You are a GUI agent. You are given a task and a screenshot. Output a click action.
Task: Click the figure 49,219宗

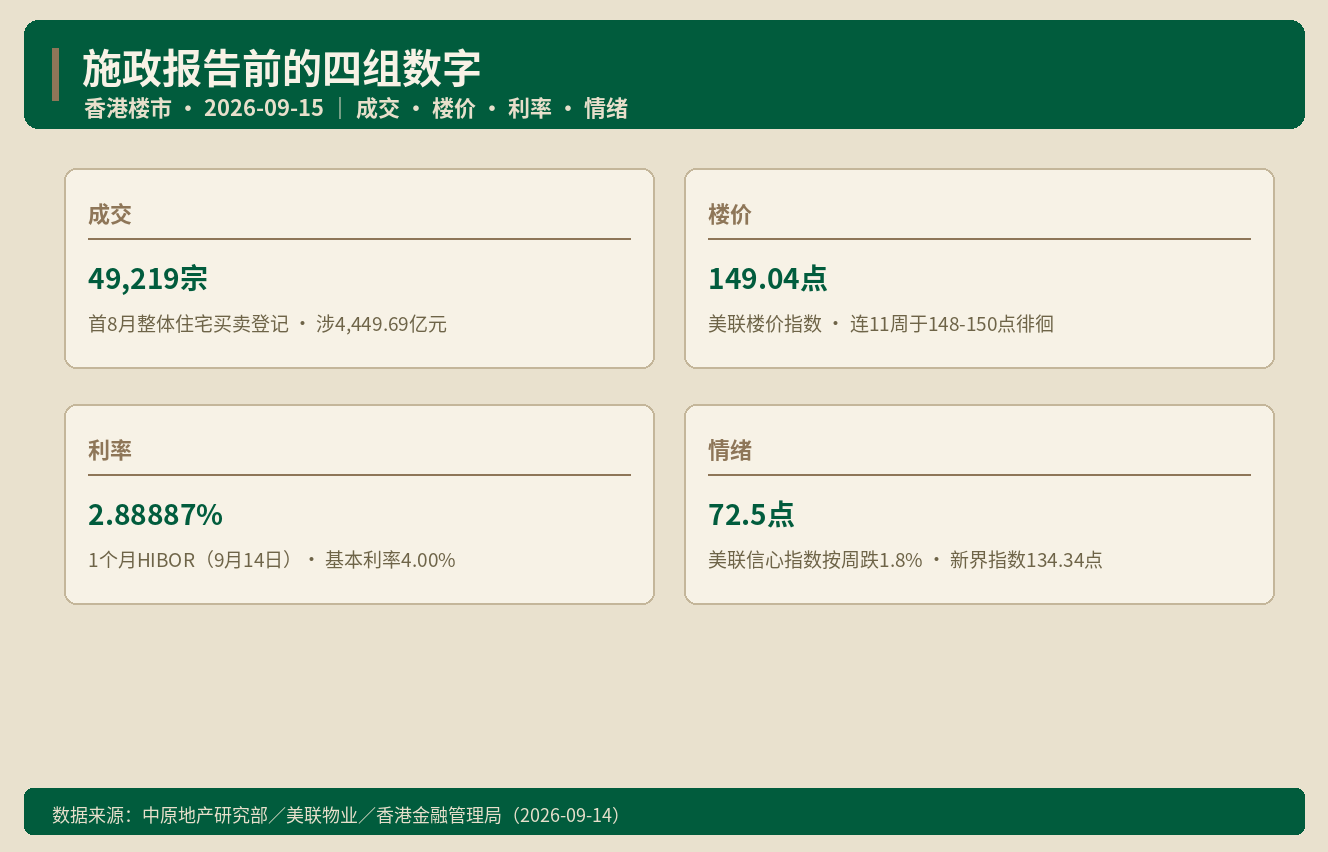pyautogui.click(x=148, y=279)
